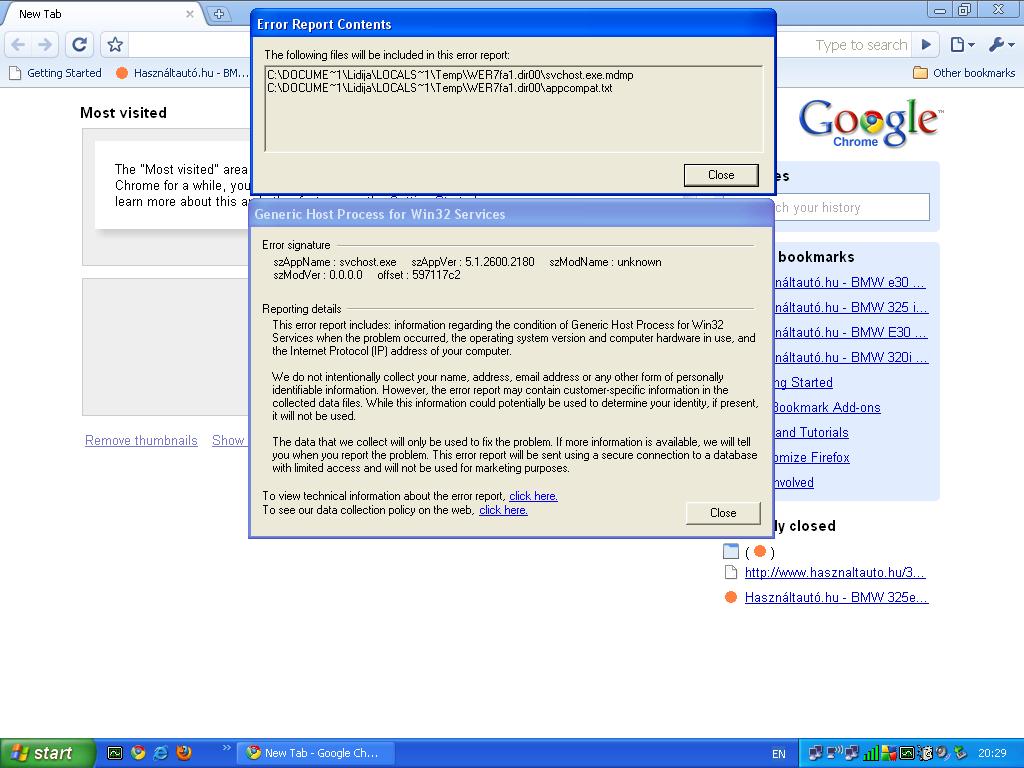This screenshot has width=1024, height=768.
Task: Switch to New Tab - Google Chrome taskbar button
Action: (x=315, y=753)
